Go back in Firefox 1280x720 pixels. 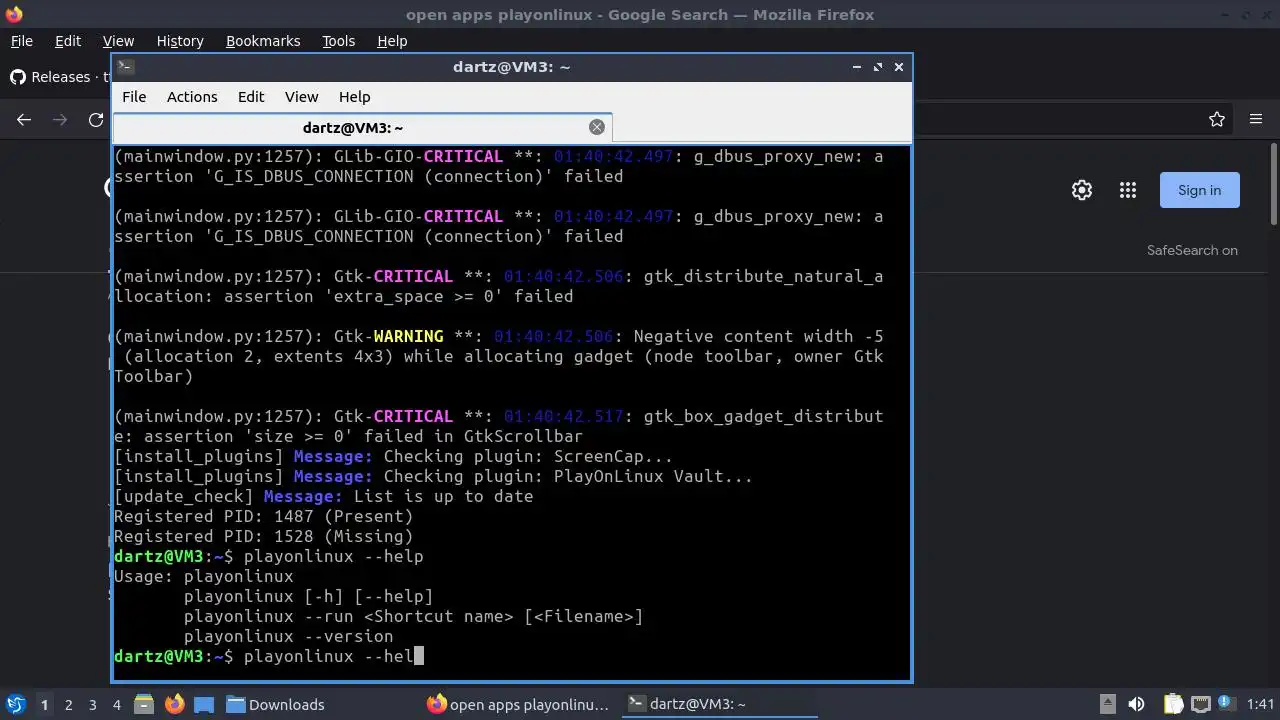click(24, 120)
